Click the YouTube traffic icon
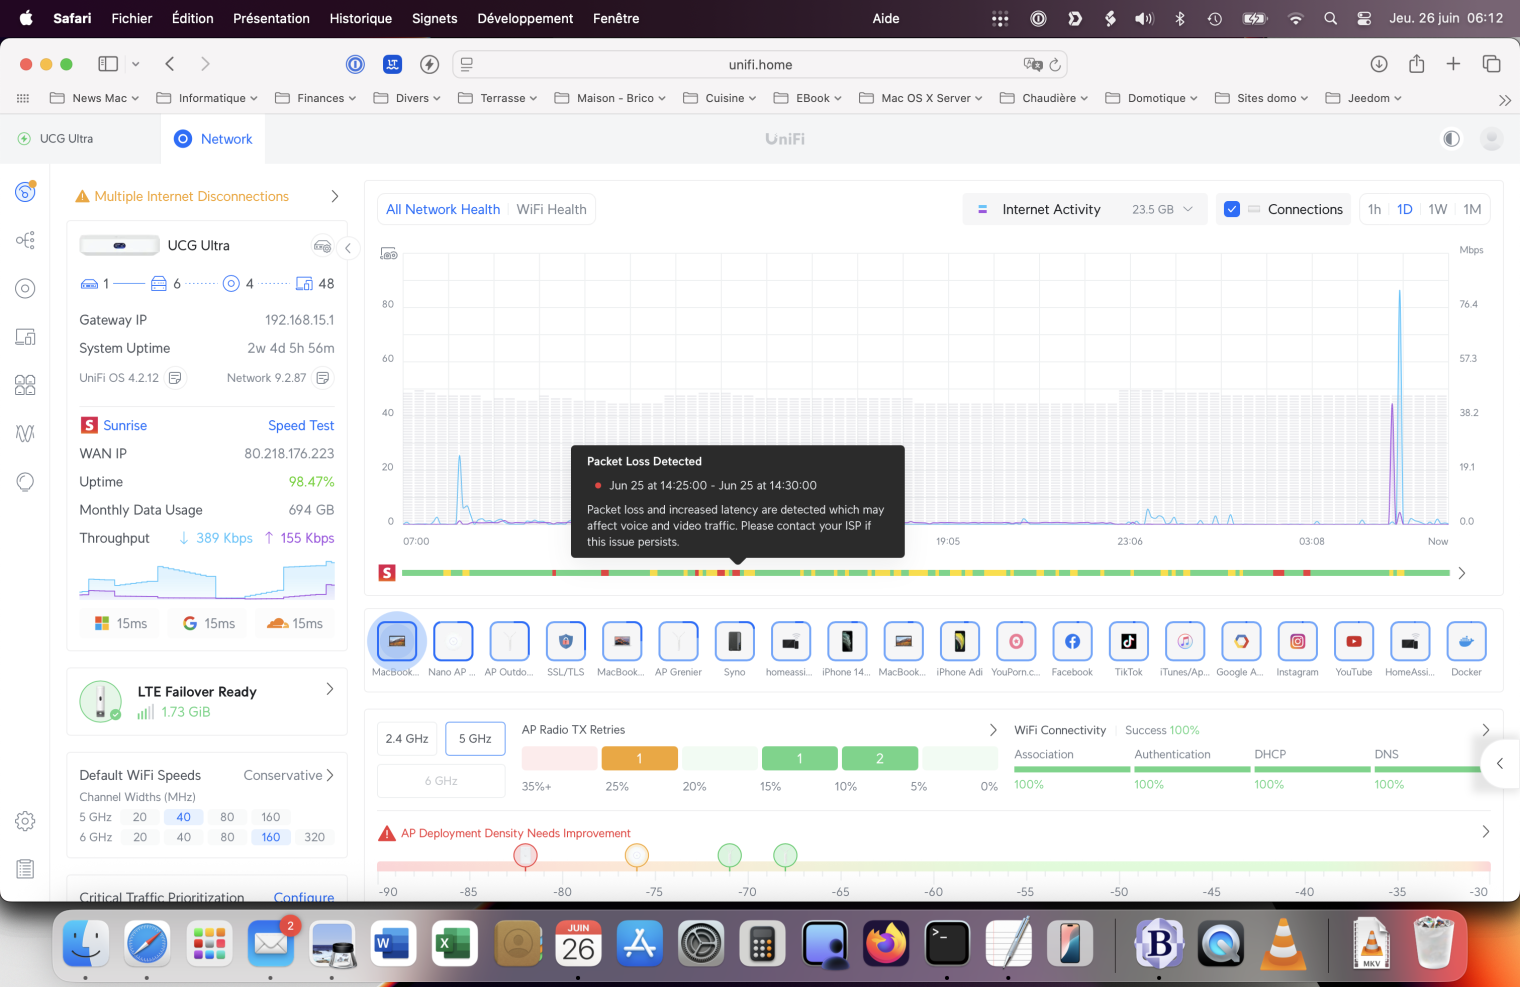Image resolution: width=1520 pixels, height=987 pixels. [1353, 642]
